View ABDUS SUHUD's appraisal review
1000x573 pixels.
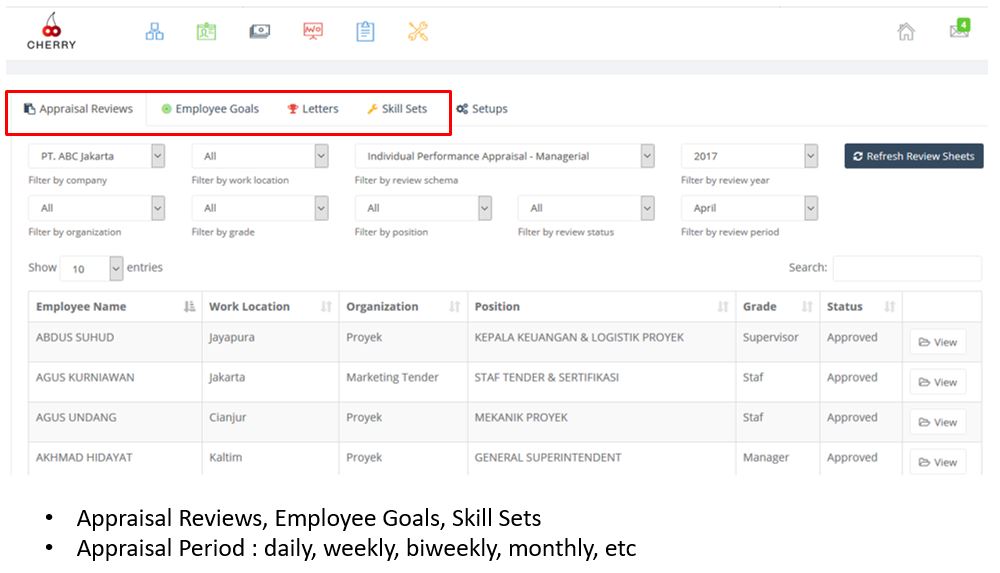[x=937, y=342]
